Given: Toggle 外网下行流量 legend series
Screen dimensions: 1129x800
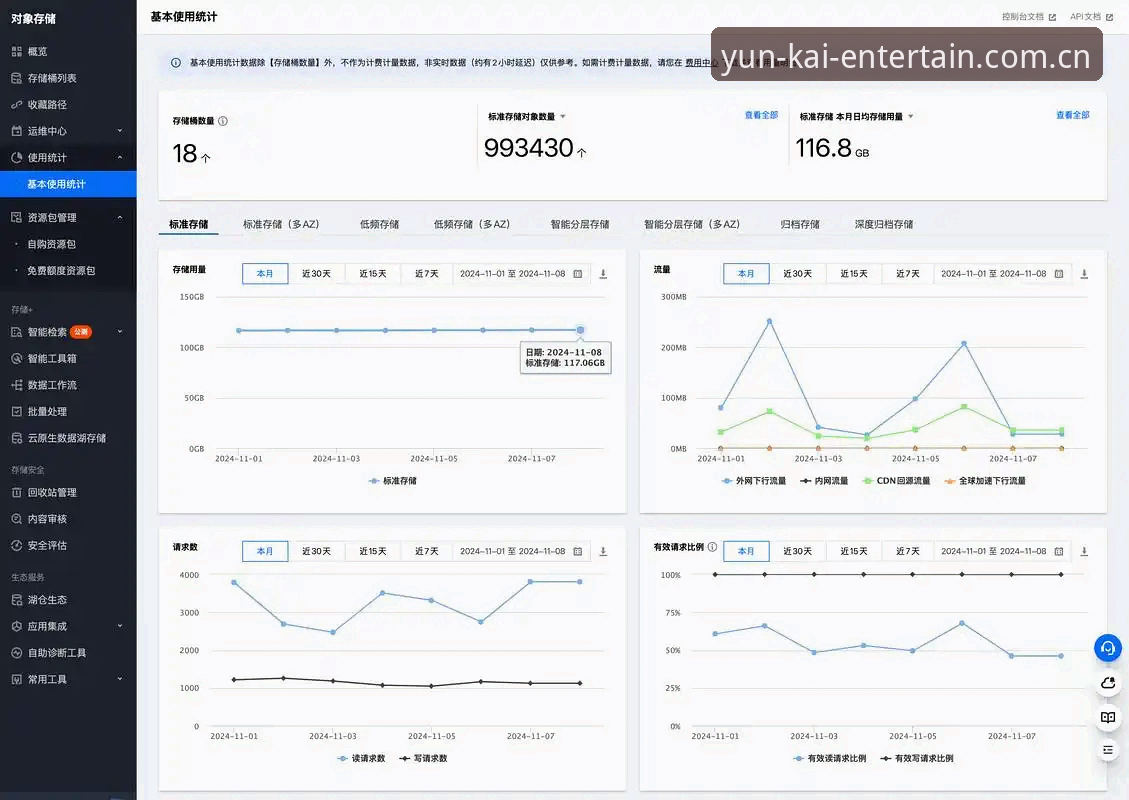Looking at the screenshot, I should 754,481.
